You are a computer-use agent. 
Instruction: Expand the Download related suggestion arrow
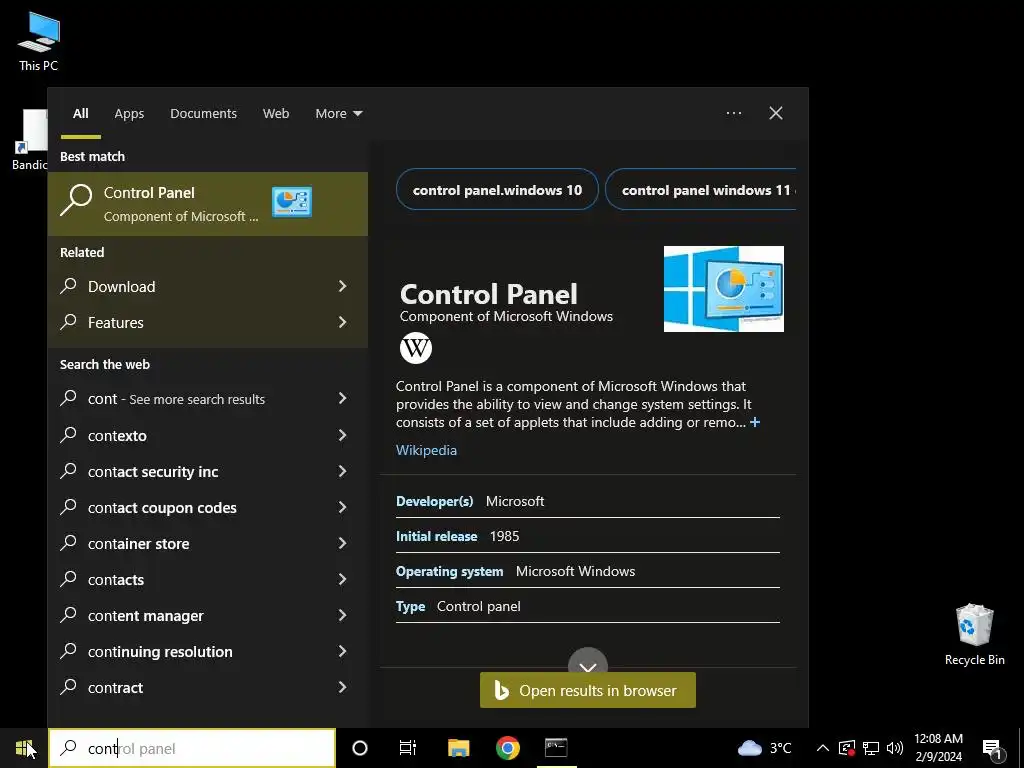pyautogui.click(x=342, y=286)
